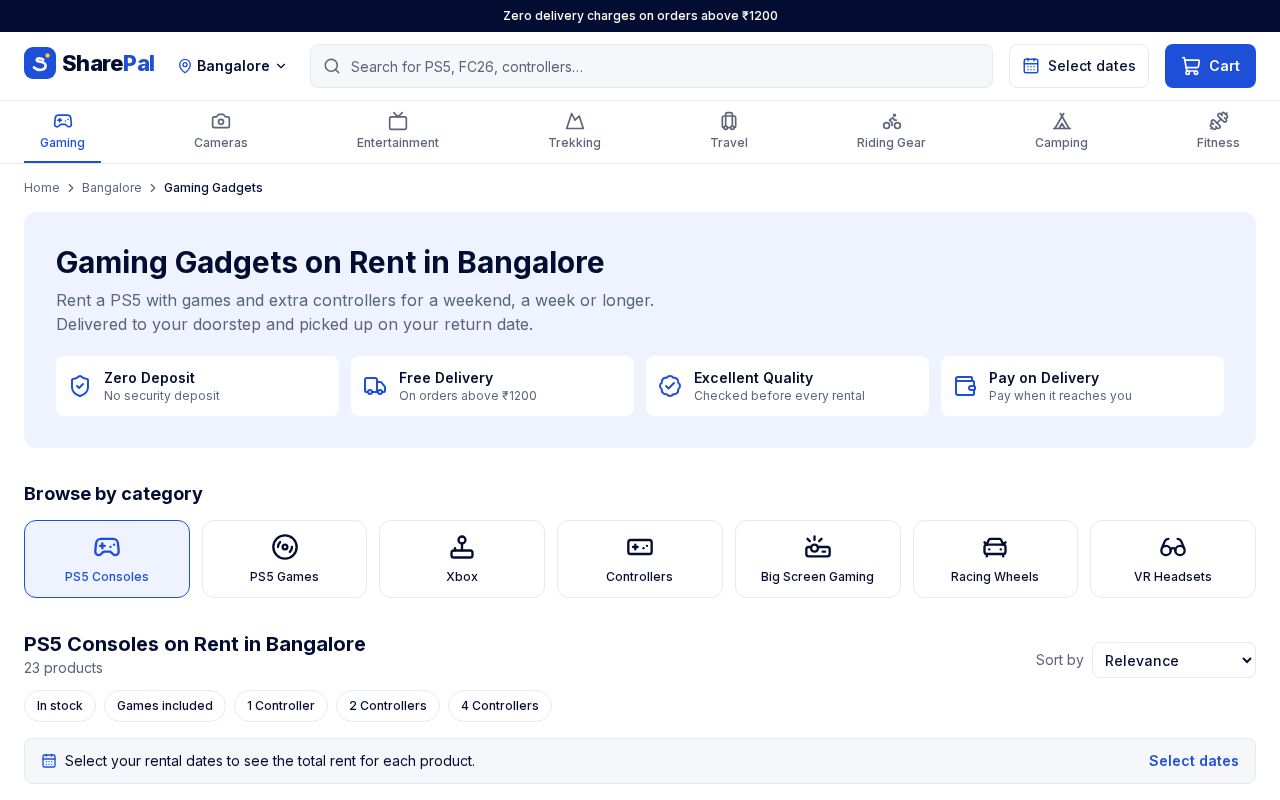Click the Riding Gear bike icon

tap(892, 121)
